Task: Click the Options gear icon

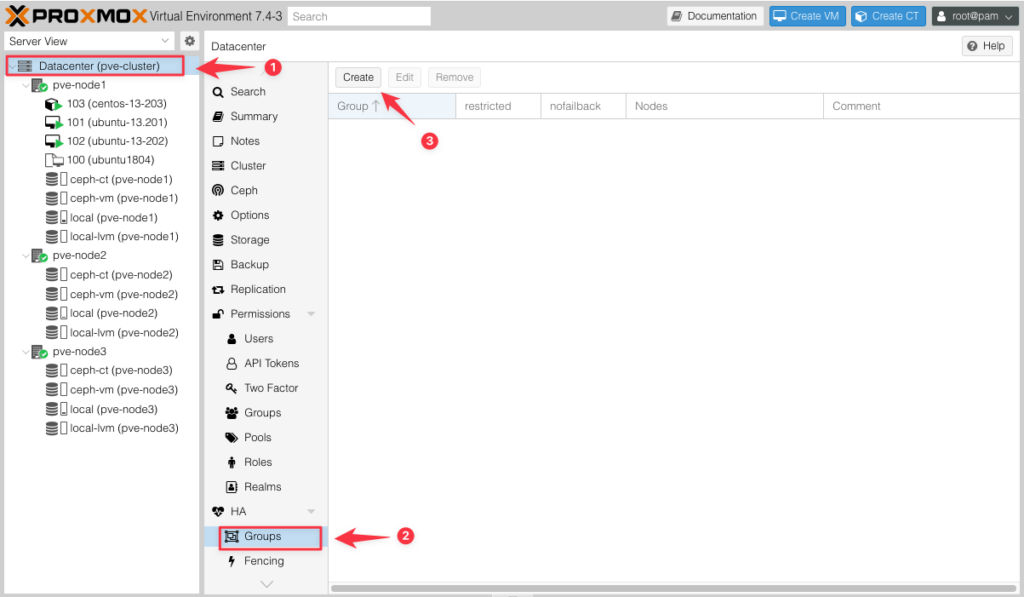Action: (x=218, y=215)
